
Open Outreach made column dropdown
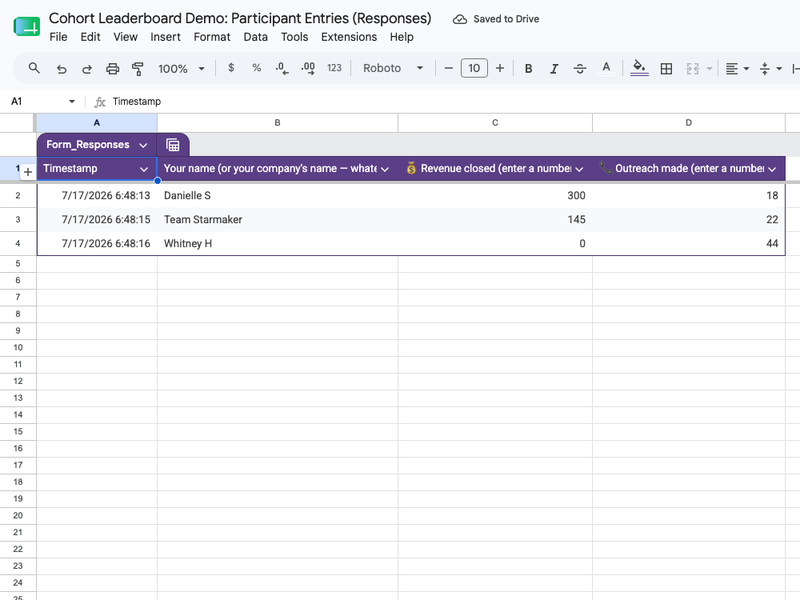point(772,169)
